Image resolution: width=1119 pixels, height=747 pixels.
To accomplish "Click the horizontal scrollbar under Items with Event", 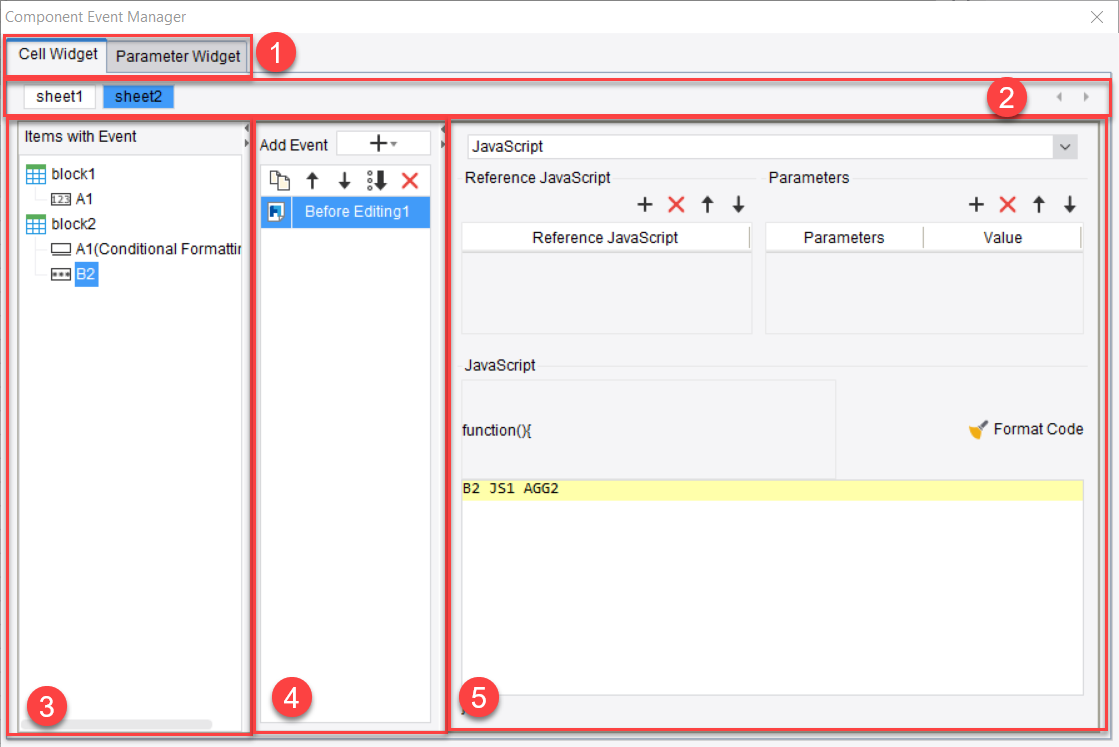I will (x=116, y=724).
